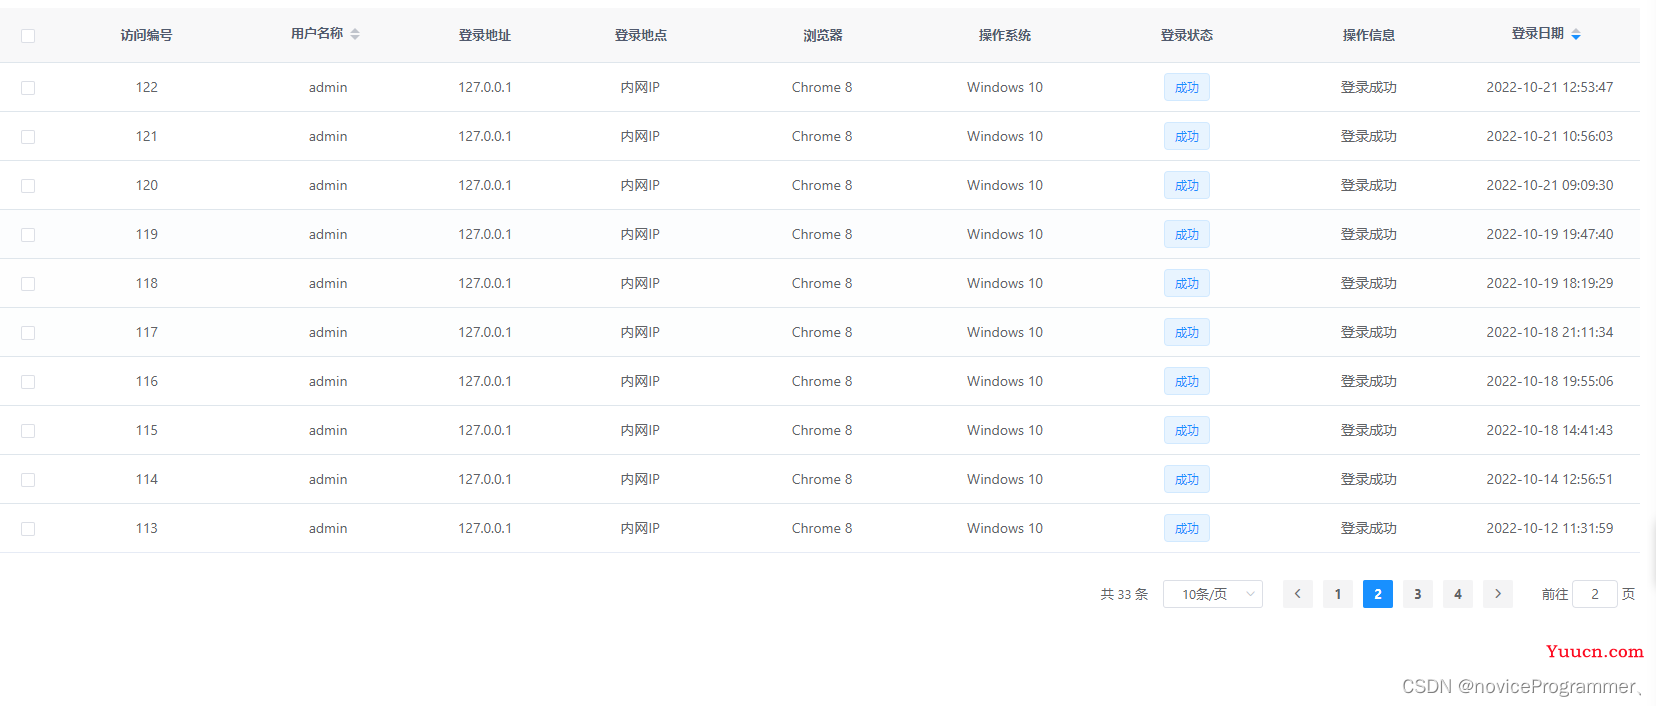Check the row 120 checkbox
The image size is (1656, 706).
pos(28,186)
